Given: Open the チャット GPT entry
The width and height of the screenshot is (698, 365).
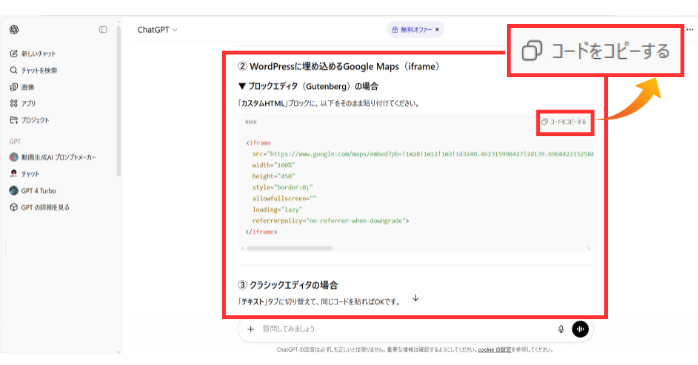Looking at the screenshot, I should 24,174.
